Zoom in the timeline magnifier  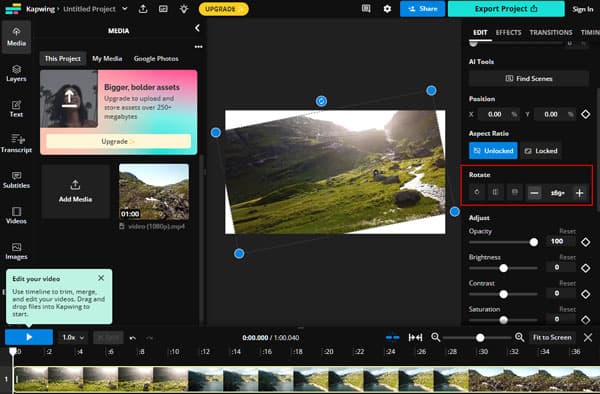click(519, 337)
